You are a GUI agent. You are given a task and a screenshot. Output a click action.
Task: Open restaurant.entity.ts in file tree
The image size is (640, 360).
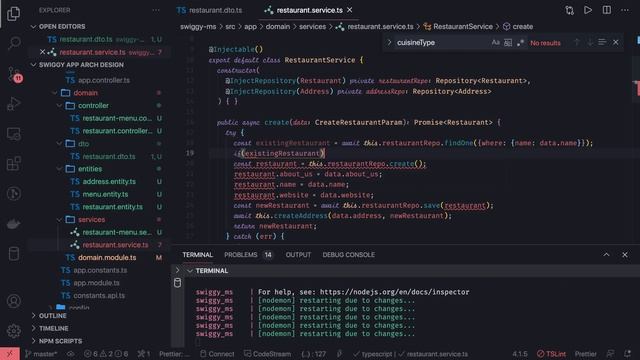tap(113, 207)
